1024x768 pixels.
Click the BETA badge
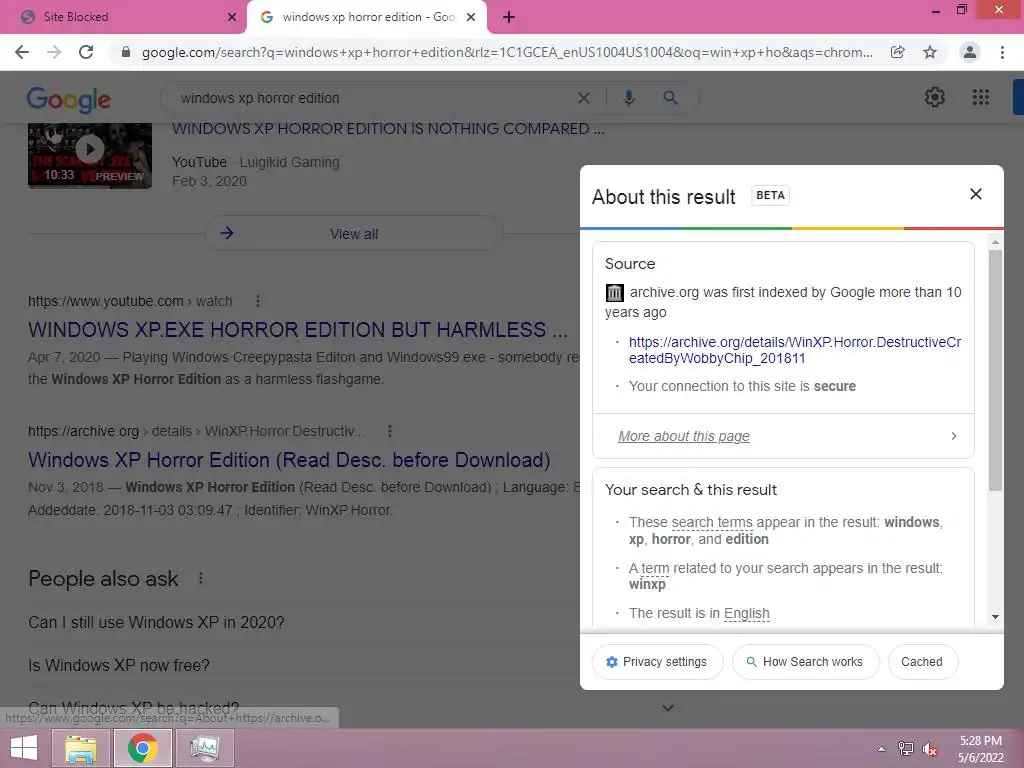(771, 195)
